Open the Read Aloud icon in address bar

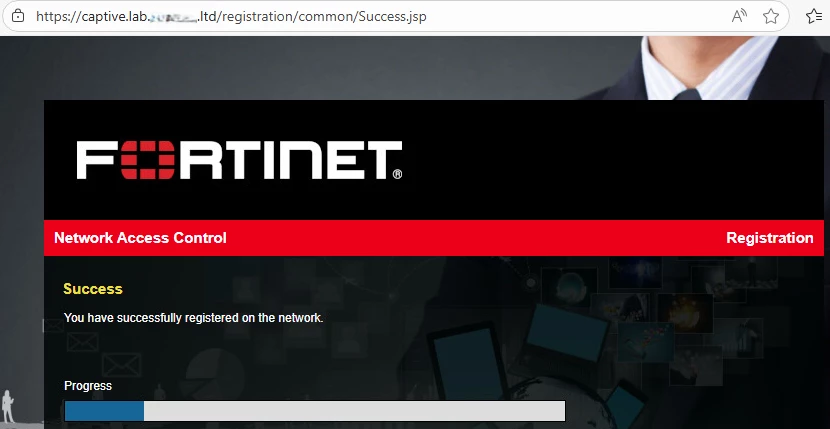pyautogui.click(x=739, y=16)
